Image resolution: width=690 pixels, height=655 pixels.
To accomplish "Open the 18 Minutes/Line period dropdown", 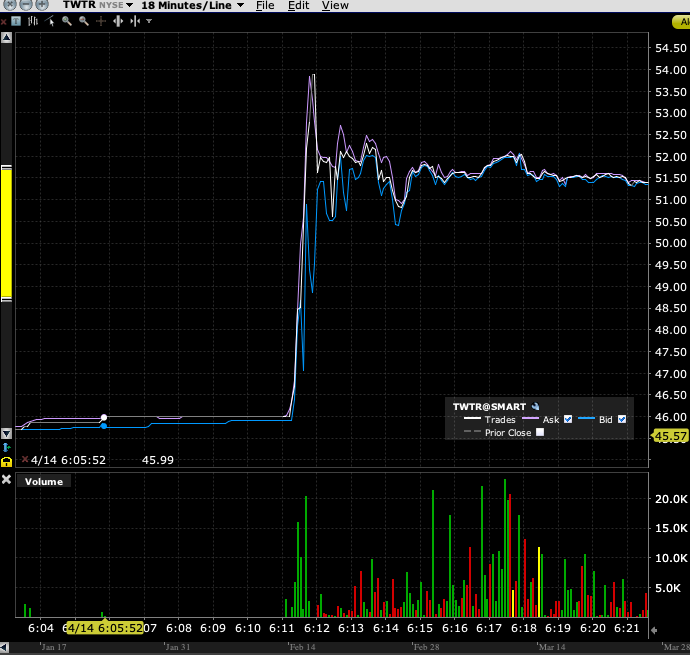I will click(240, 5).
